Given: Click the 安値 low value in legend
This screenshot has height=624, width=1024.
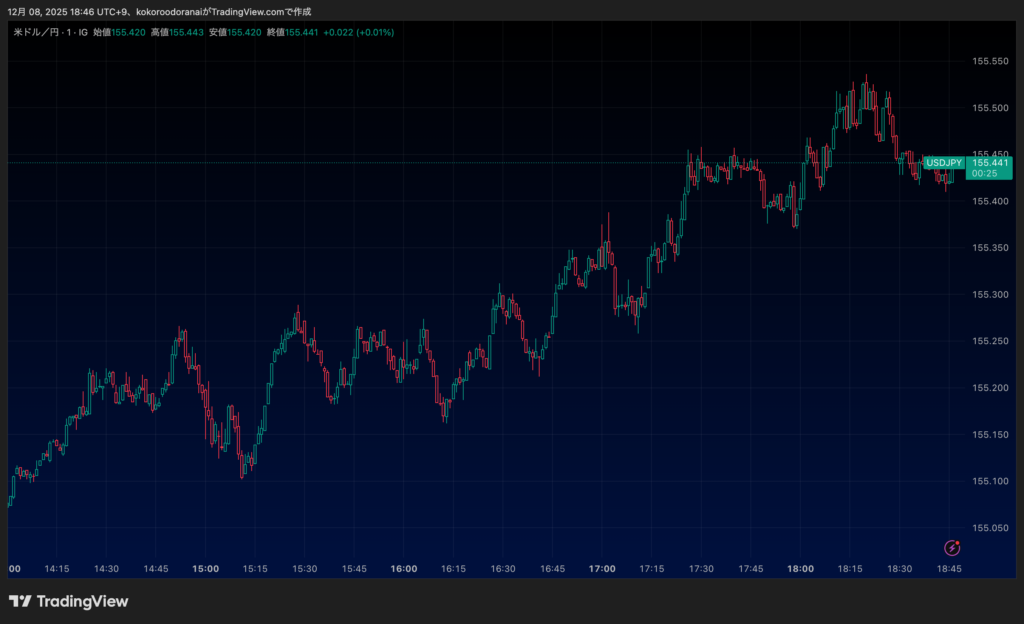Looking at the screenshot, I should tap(244, 32).
